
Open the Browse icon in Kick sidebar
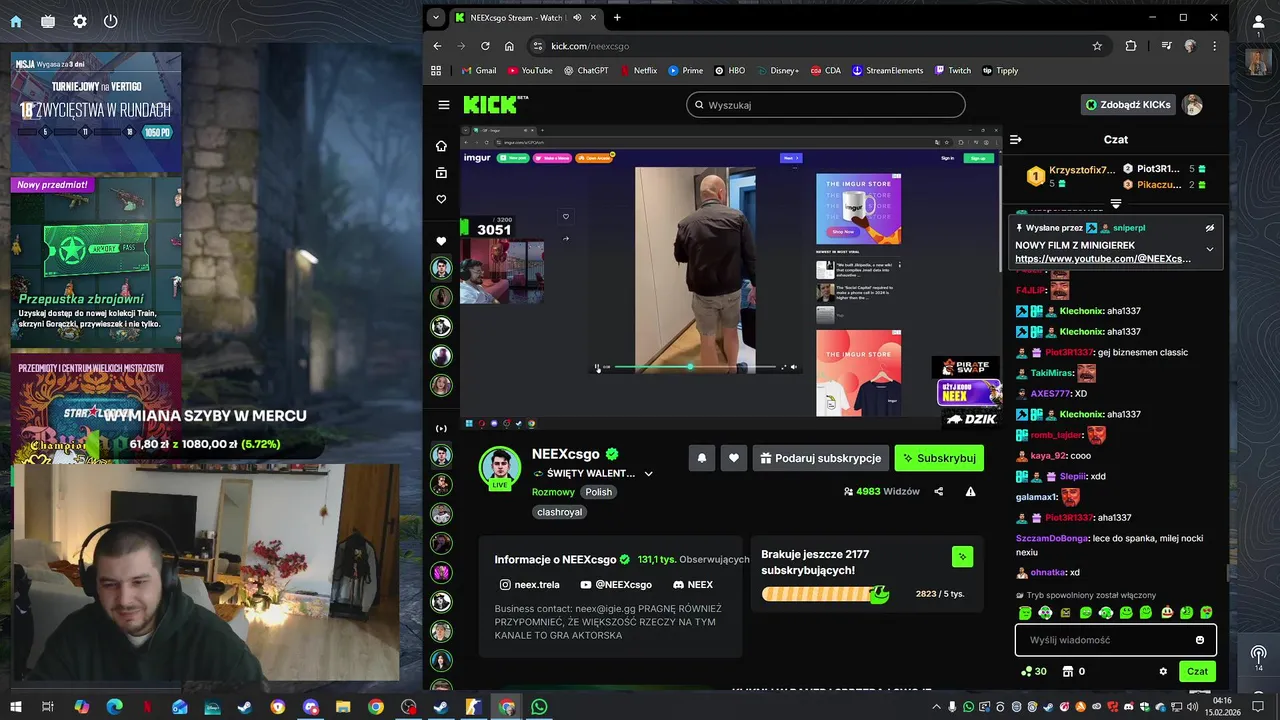pos(441,173)
